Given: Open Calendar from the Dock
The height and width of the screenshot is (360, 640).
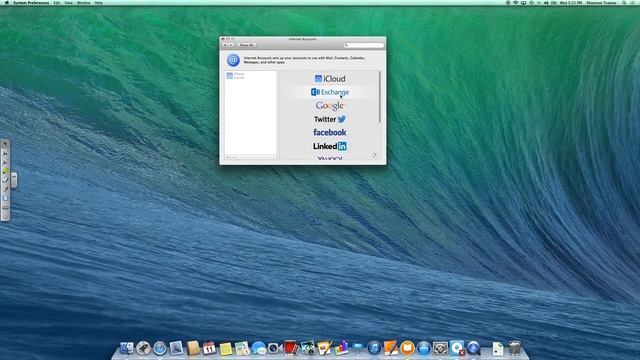Looking at the screenshot, I should 209,348.
